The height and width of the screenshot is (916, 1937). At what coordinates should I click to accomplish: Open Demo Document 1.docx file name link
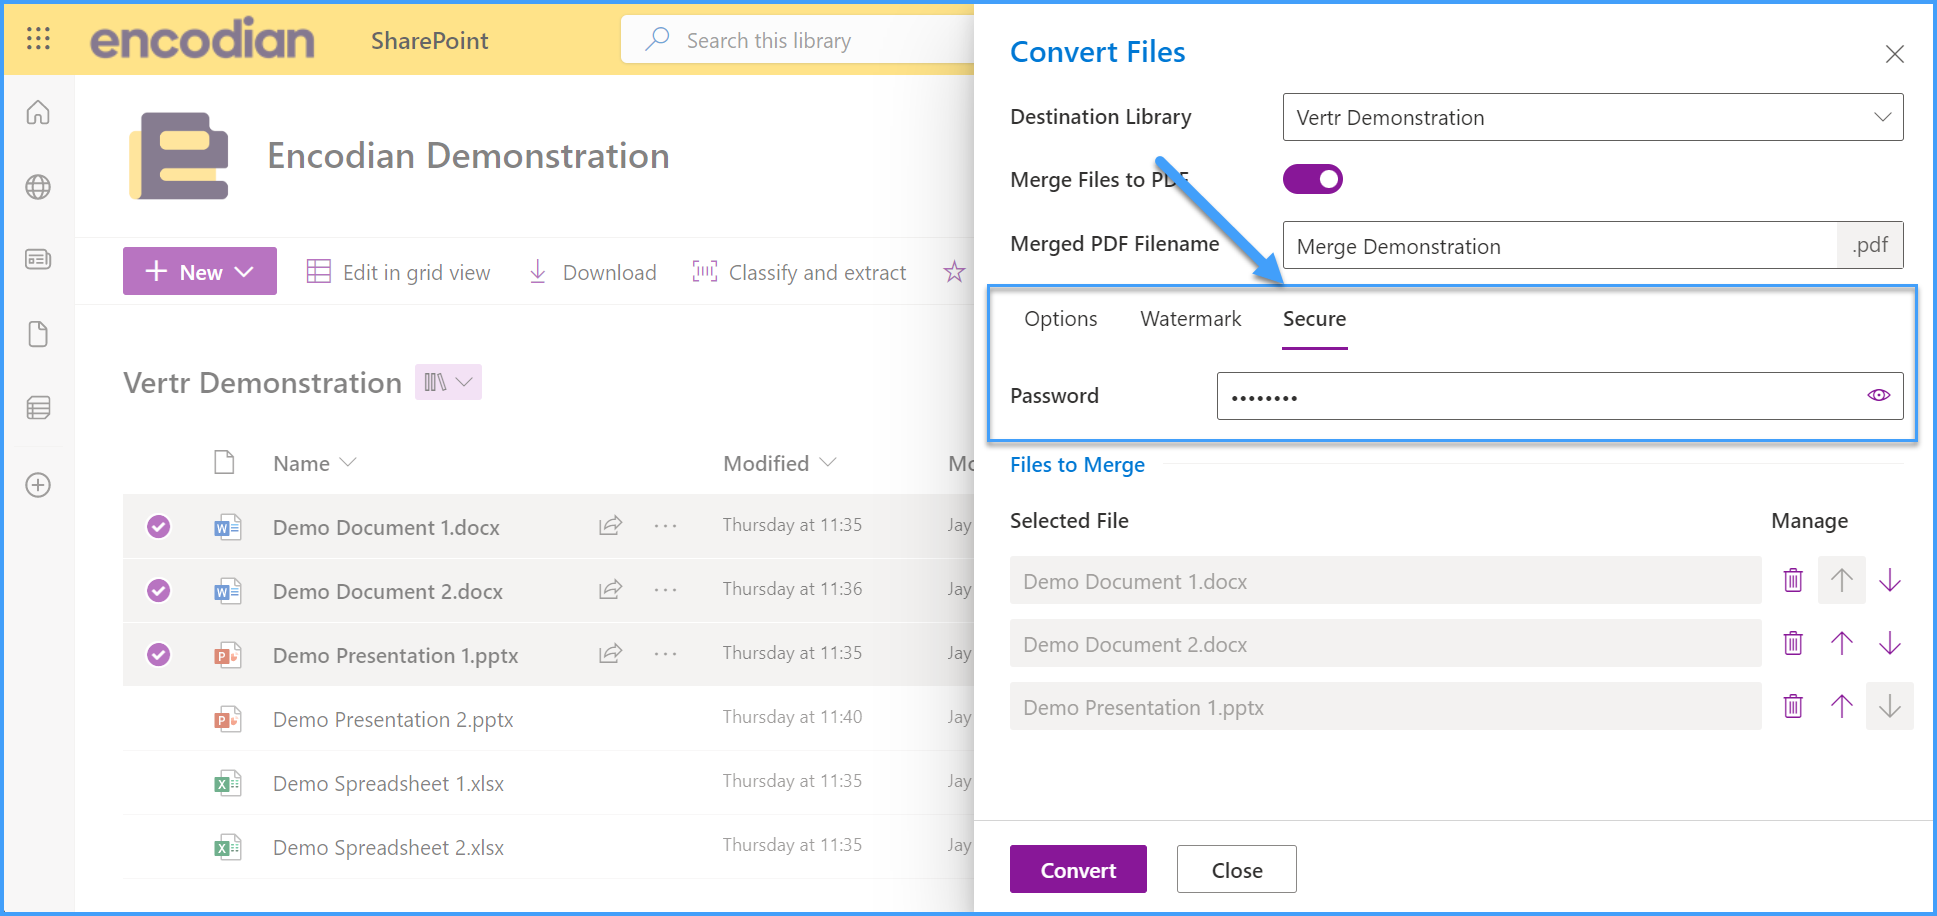pyautogui.click(x=386, y=527)
